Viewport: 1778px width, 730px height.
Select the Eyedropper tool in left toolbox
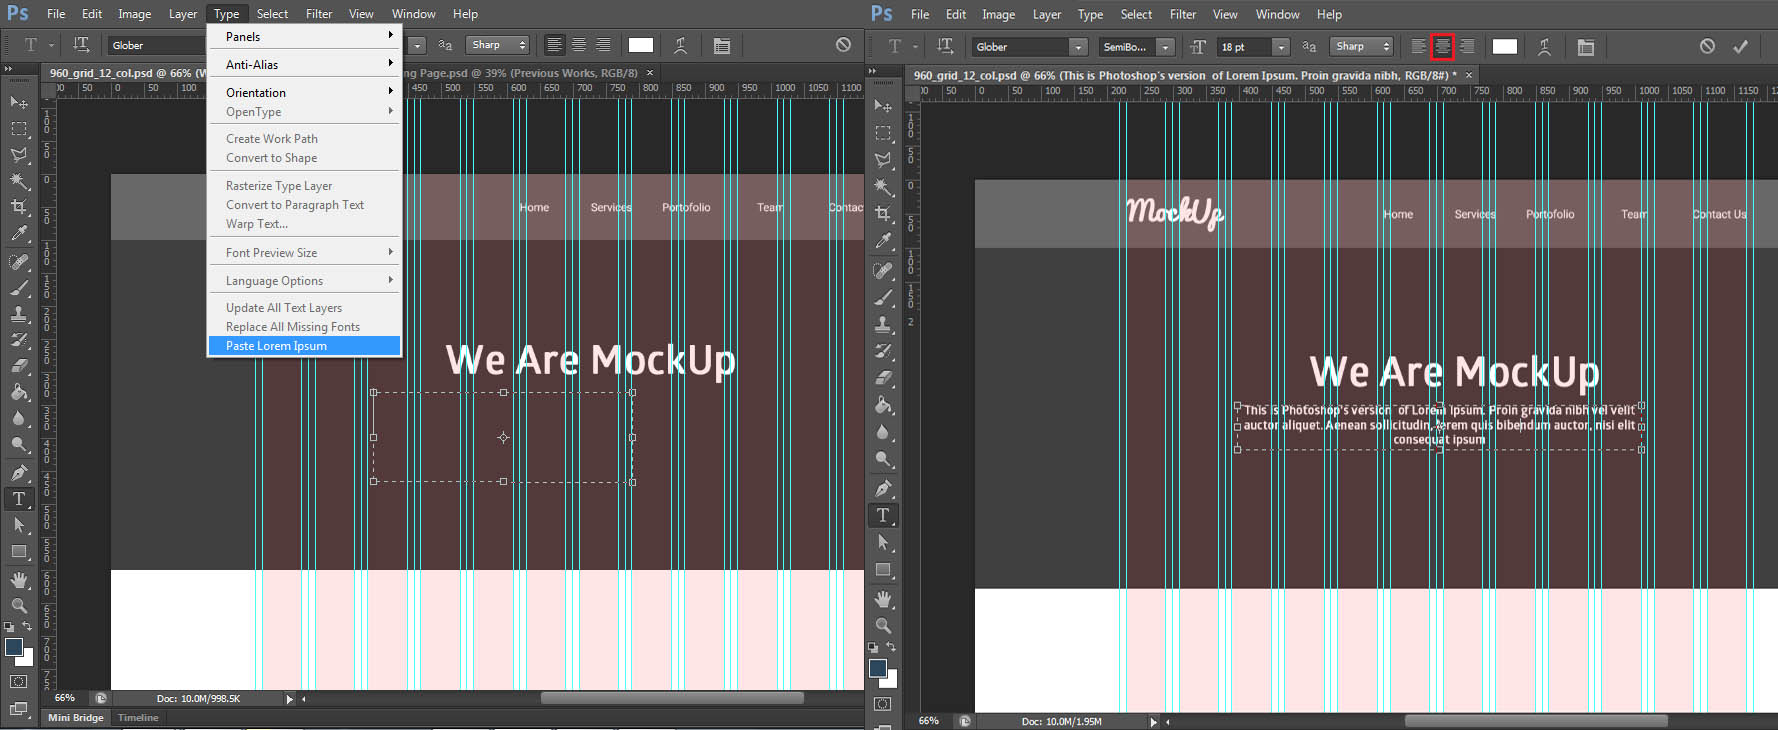pos(19,234)
